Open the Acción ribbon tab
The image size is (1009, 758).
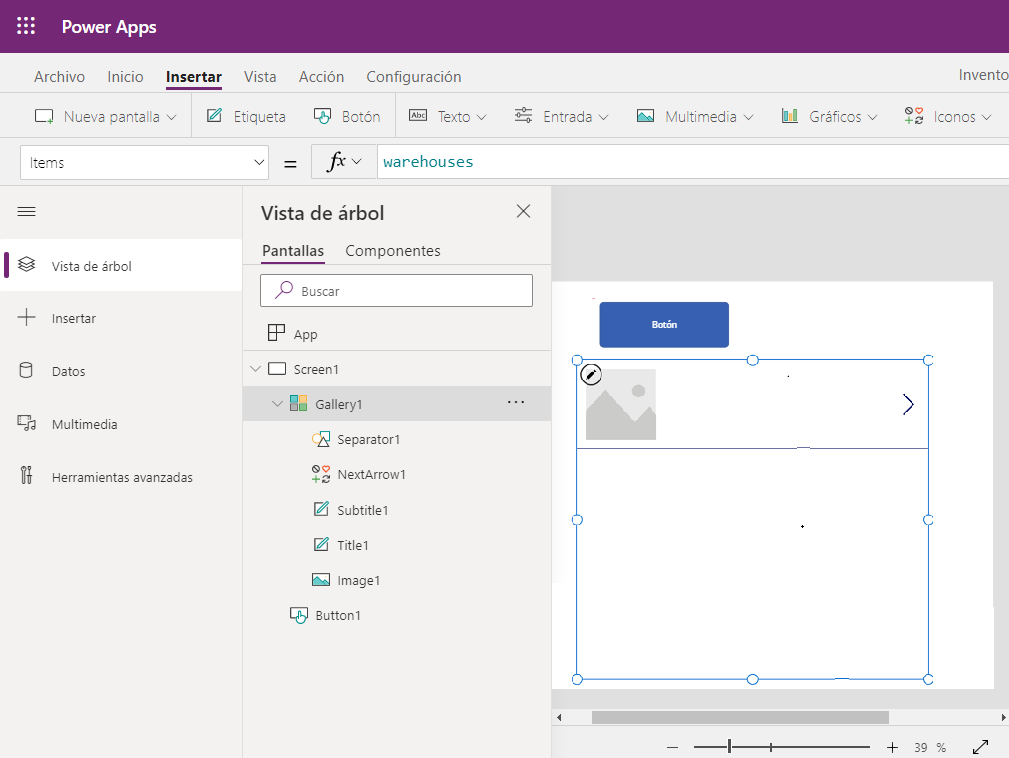click(x=321, y=77)
